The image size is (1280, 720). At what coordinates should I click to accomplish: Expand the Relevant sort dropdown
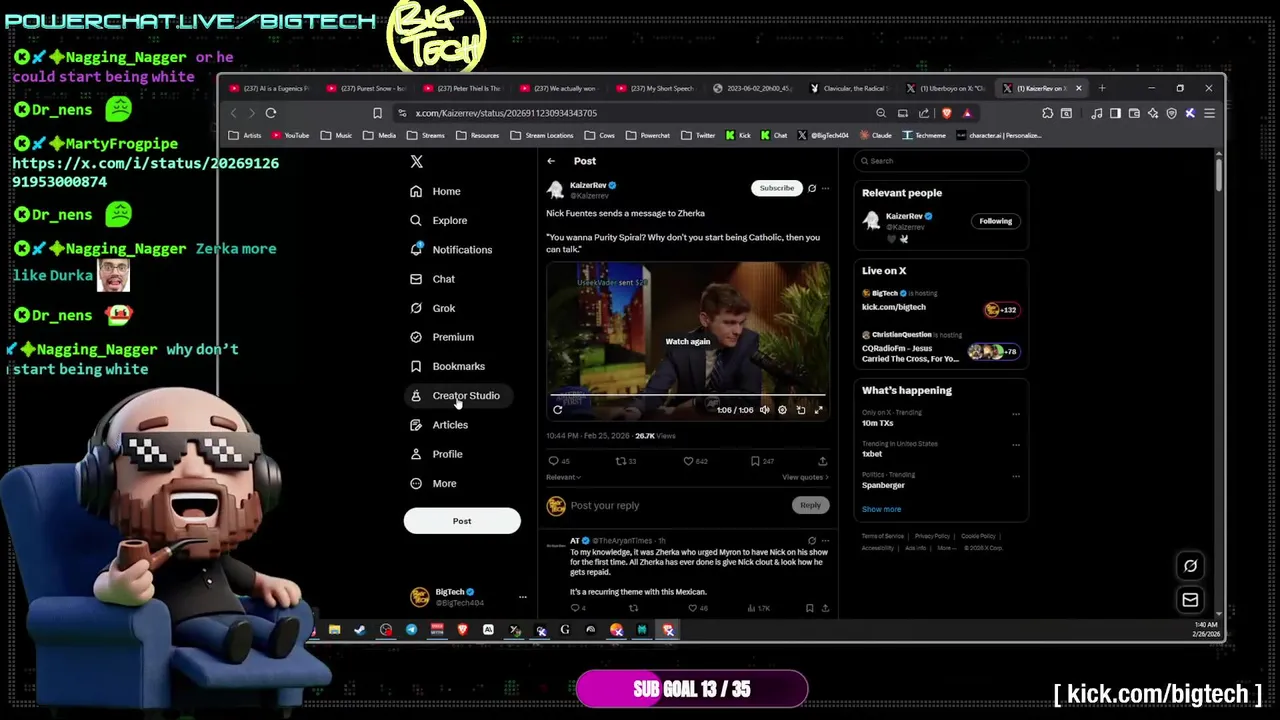(x=562, y=477)
